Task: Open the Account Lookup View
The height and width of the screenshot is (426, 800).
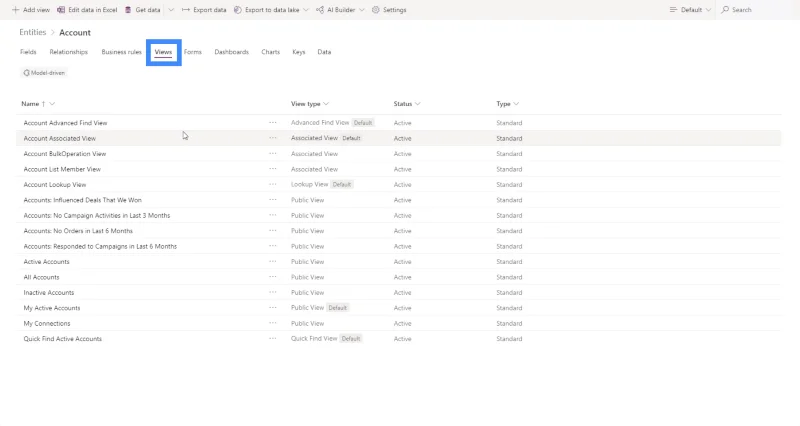Action: pyautogui.click(x=55, y=185)
